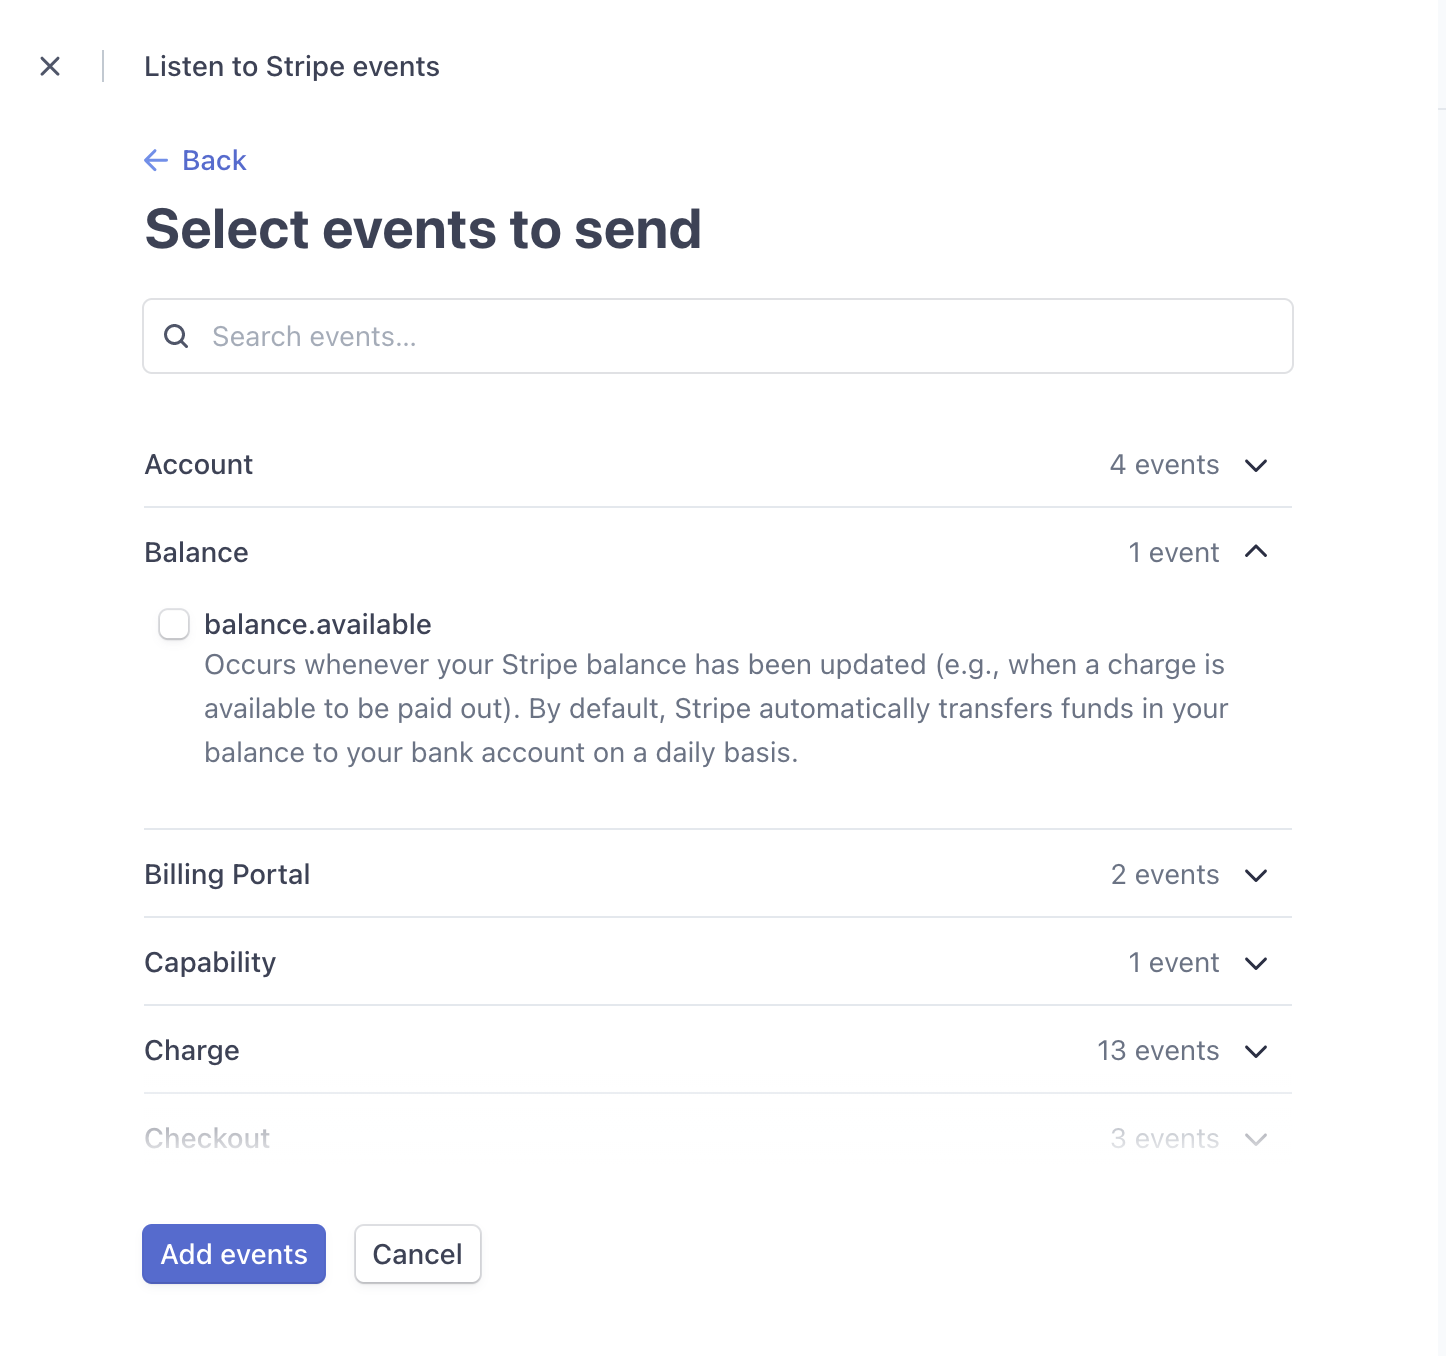Expand the Account events chevron
Image resolution: width=1446 pixels, height=1356 pixels.
(1256, 465)
